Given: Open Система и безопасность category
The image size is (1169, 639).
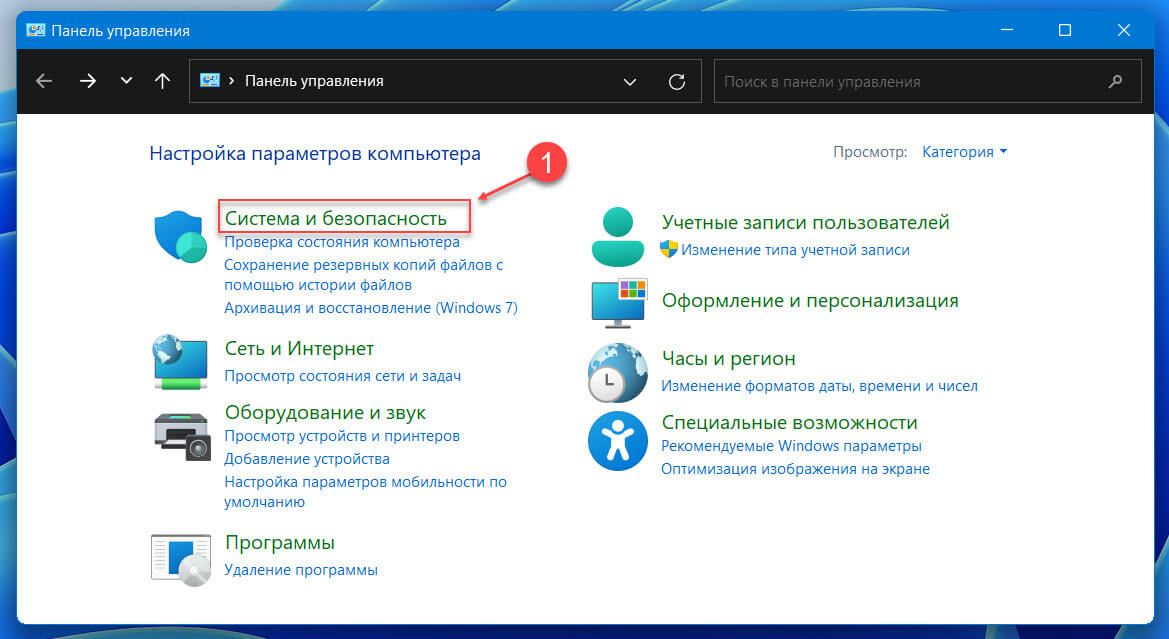Looking at the screenshot, I should coord(335,218).
